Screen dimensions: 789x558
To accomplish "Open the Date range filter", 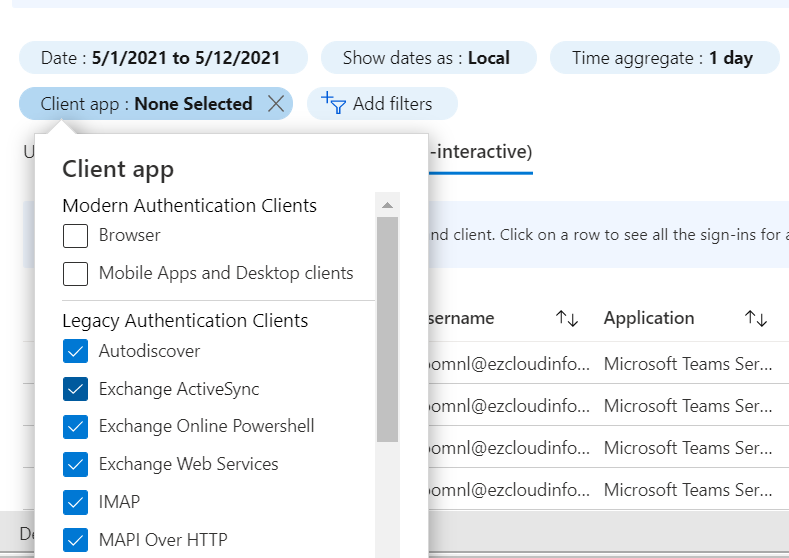I will (163, 58).
